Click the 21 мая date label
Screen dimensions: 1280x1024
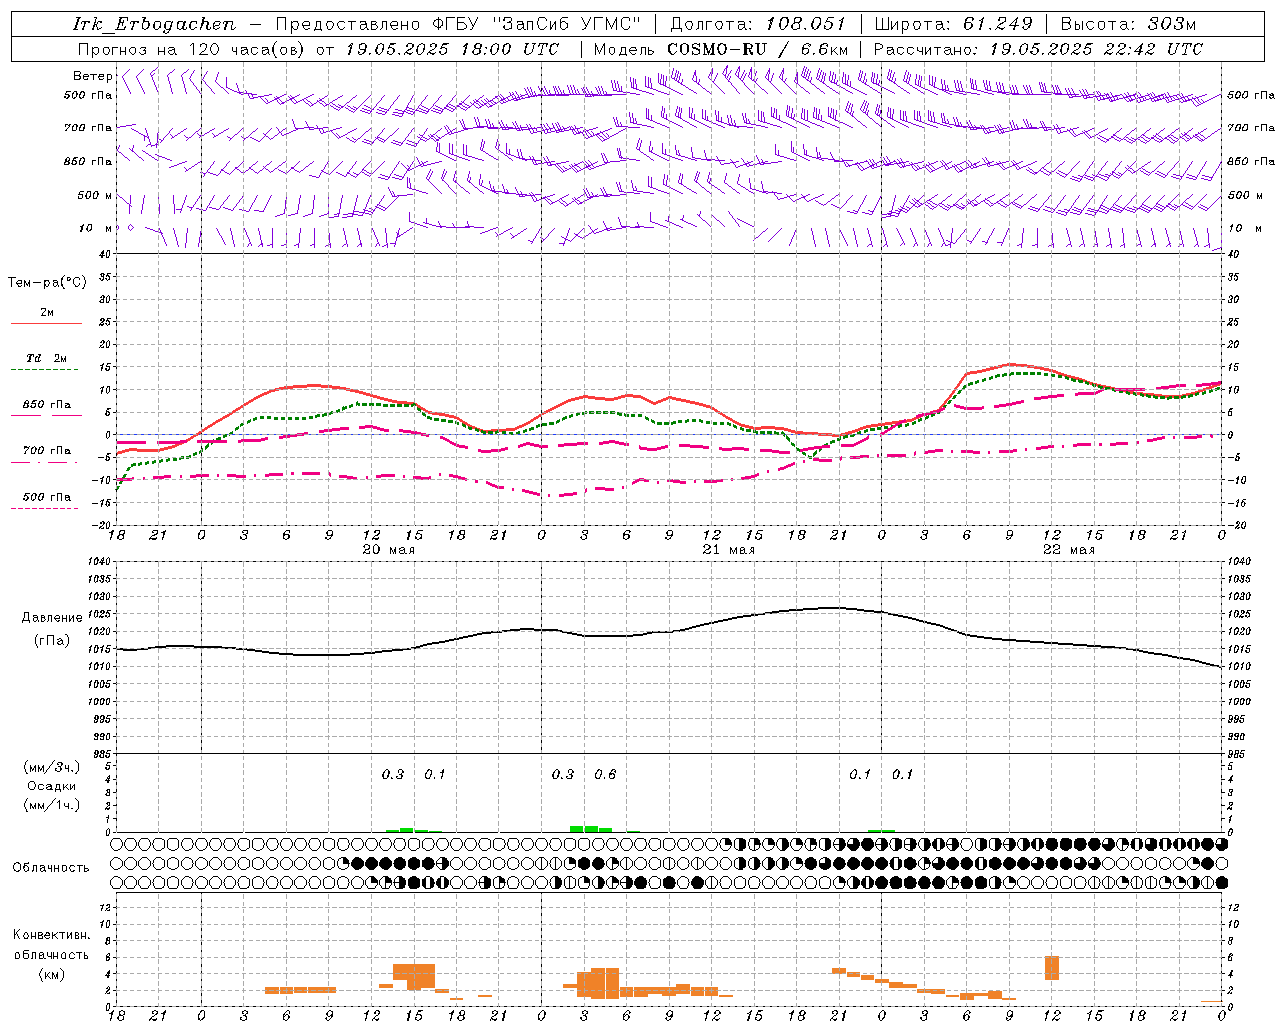point(728,550)
